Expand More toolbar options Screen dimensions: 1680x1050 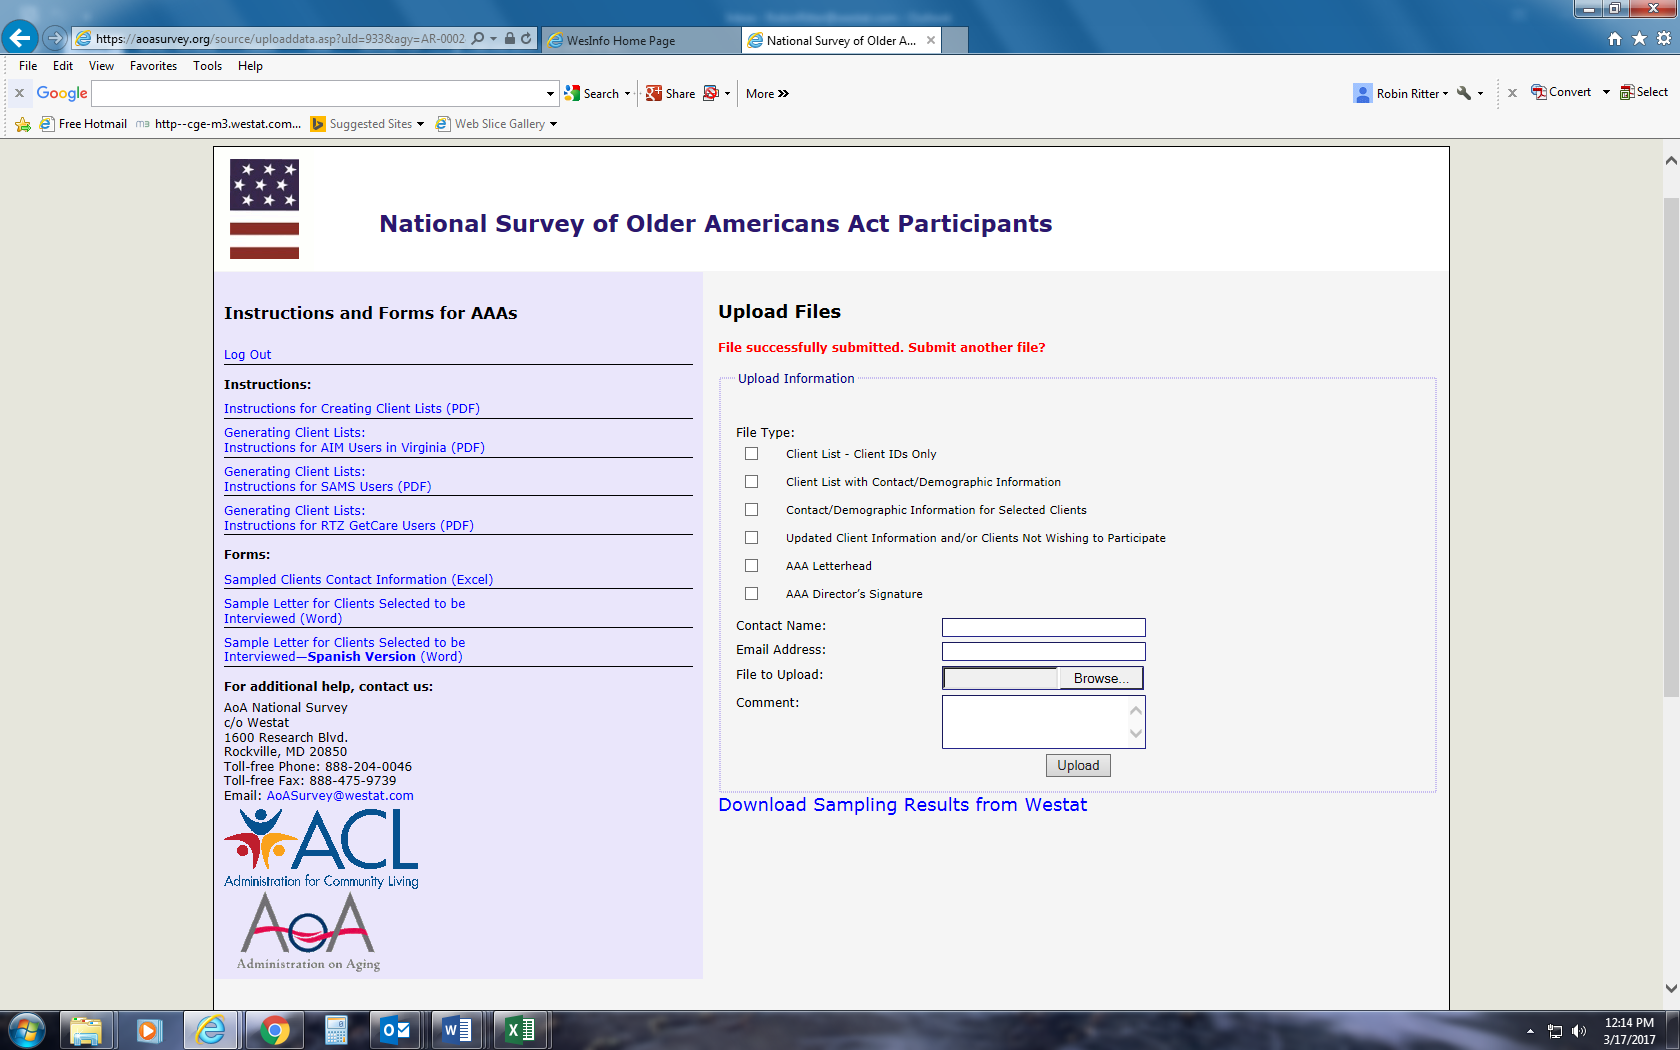[767, 93]
